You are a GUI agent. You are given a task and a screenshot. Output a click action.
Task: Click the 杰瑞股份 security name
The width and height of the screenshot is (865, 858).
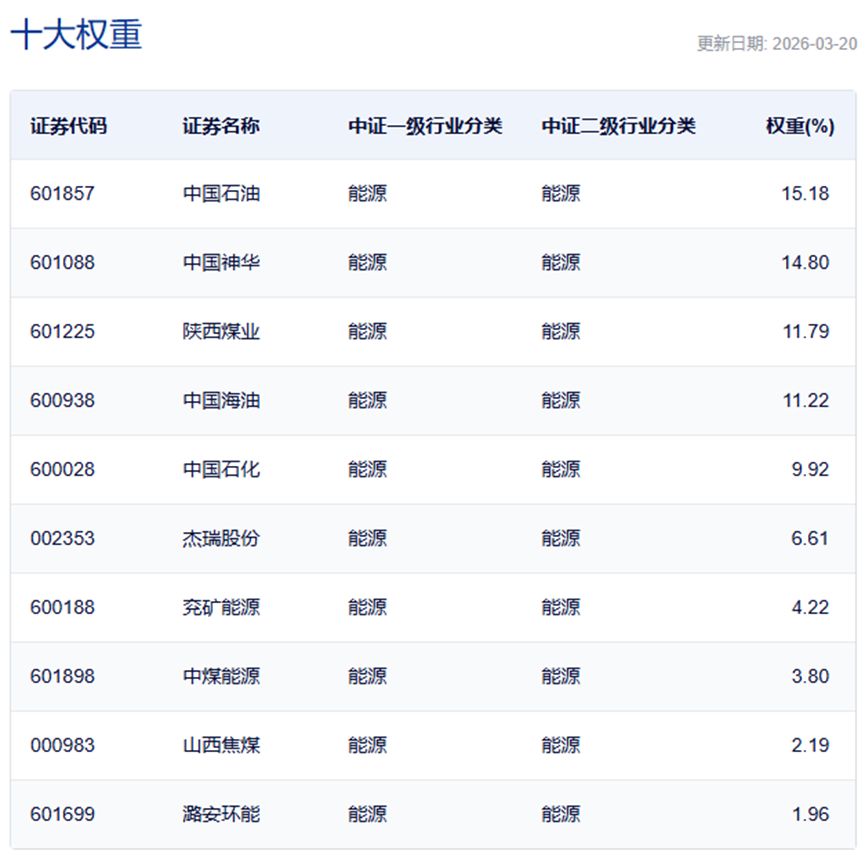(x=221, y=538)
